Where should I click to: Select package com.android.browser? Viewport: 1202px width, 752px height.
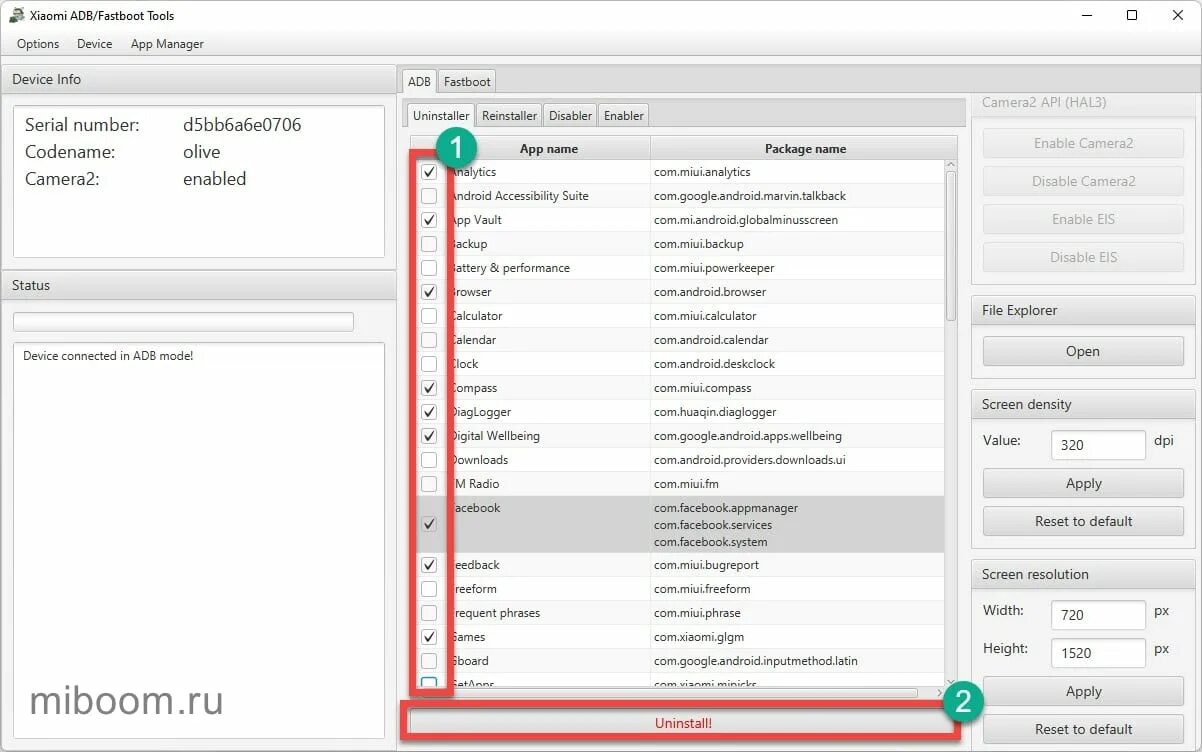710,292
